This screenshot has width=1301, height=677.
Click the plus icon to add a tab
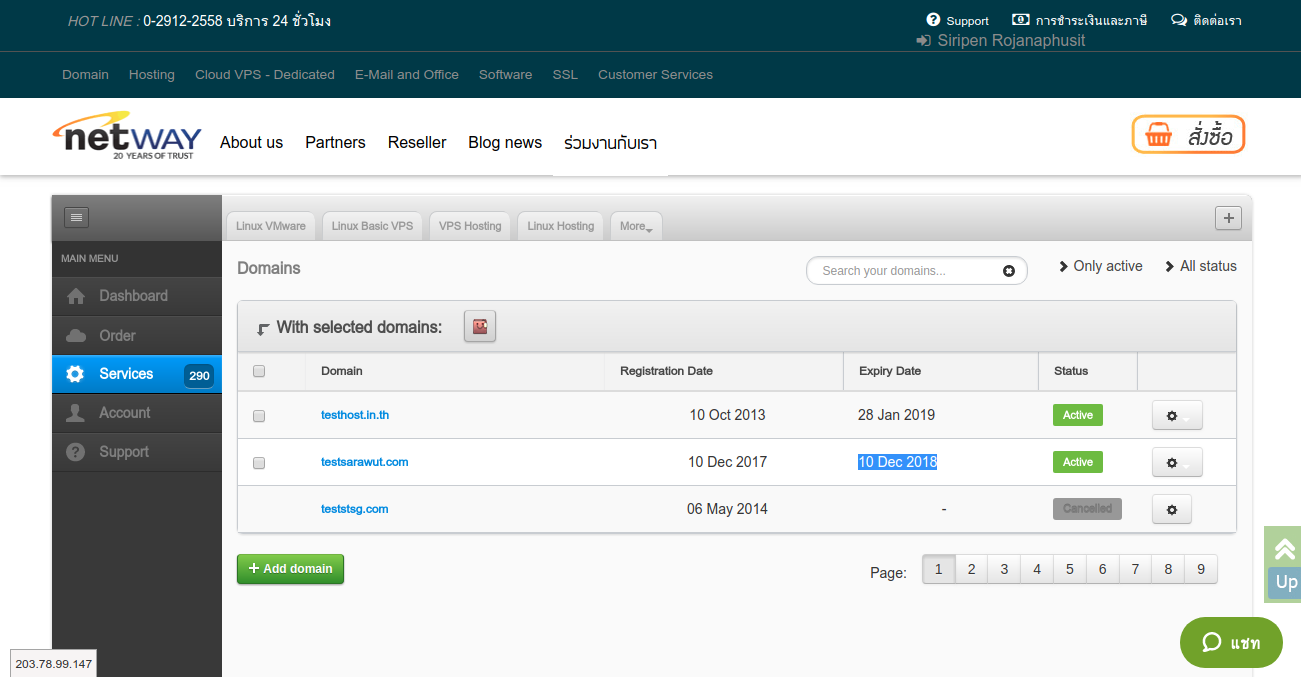tap(1228, 218)
